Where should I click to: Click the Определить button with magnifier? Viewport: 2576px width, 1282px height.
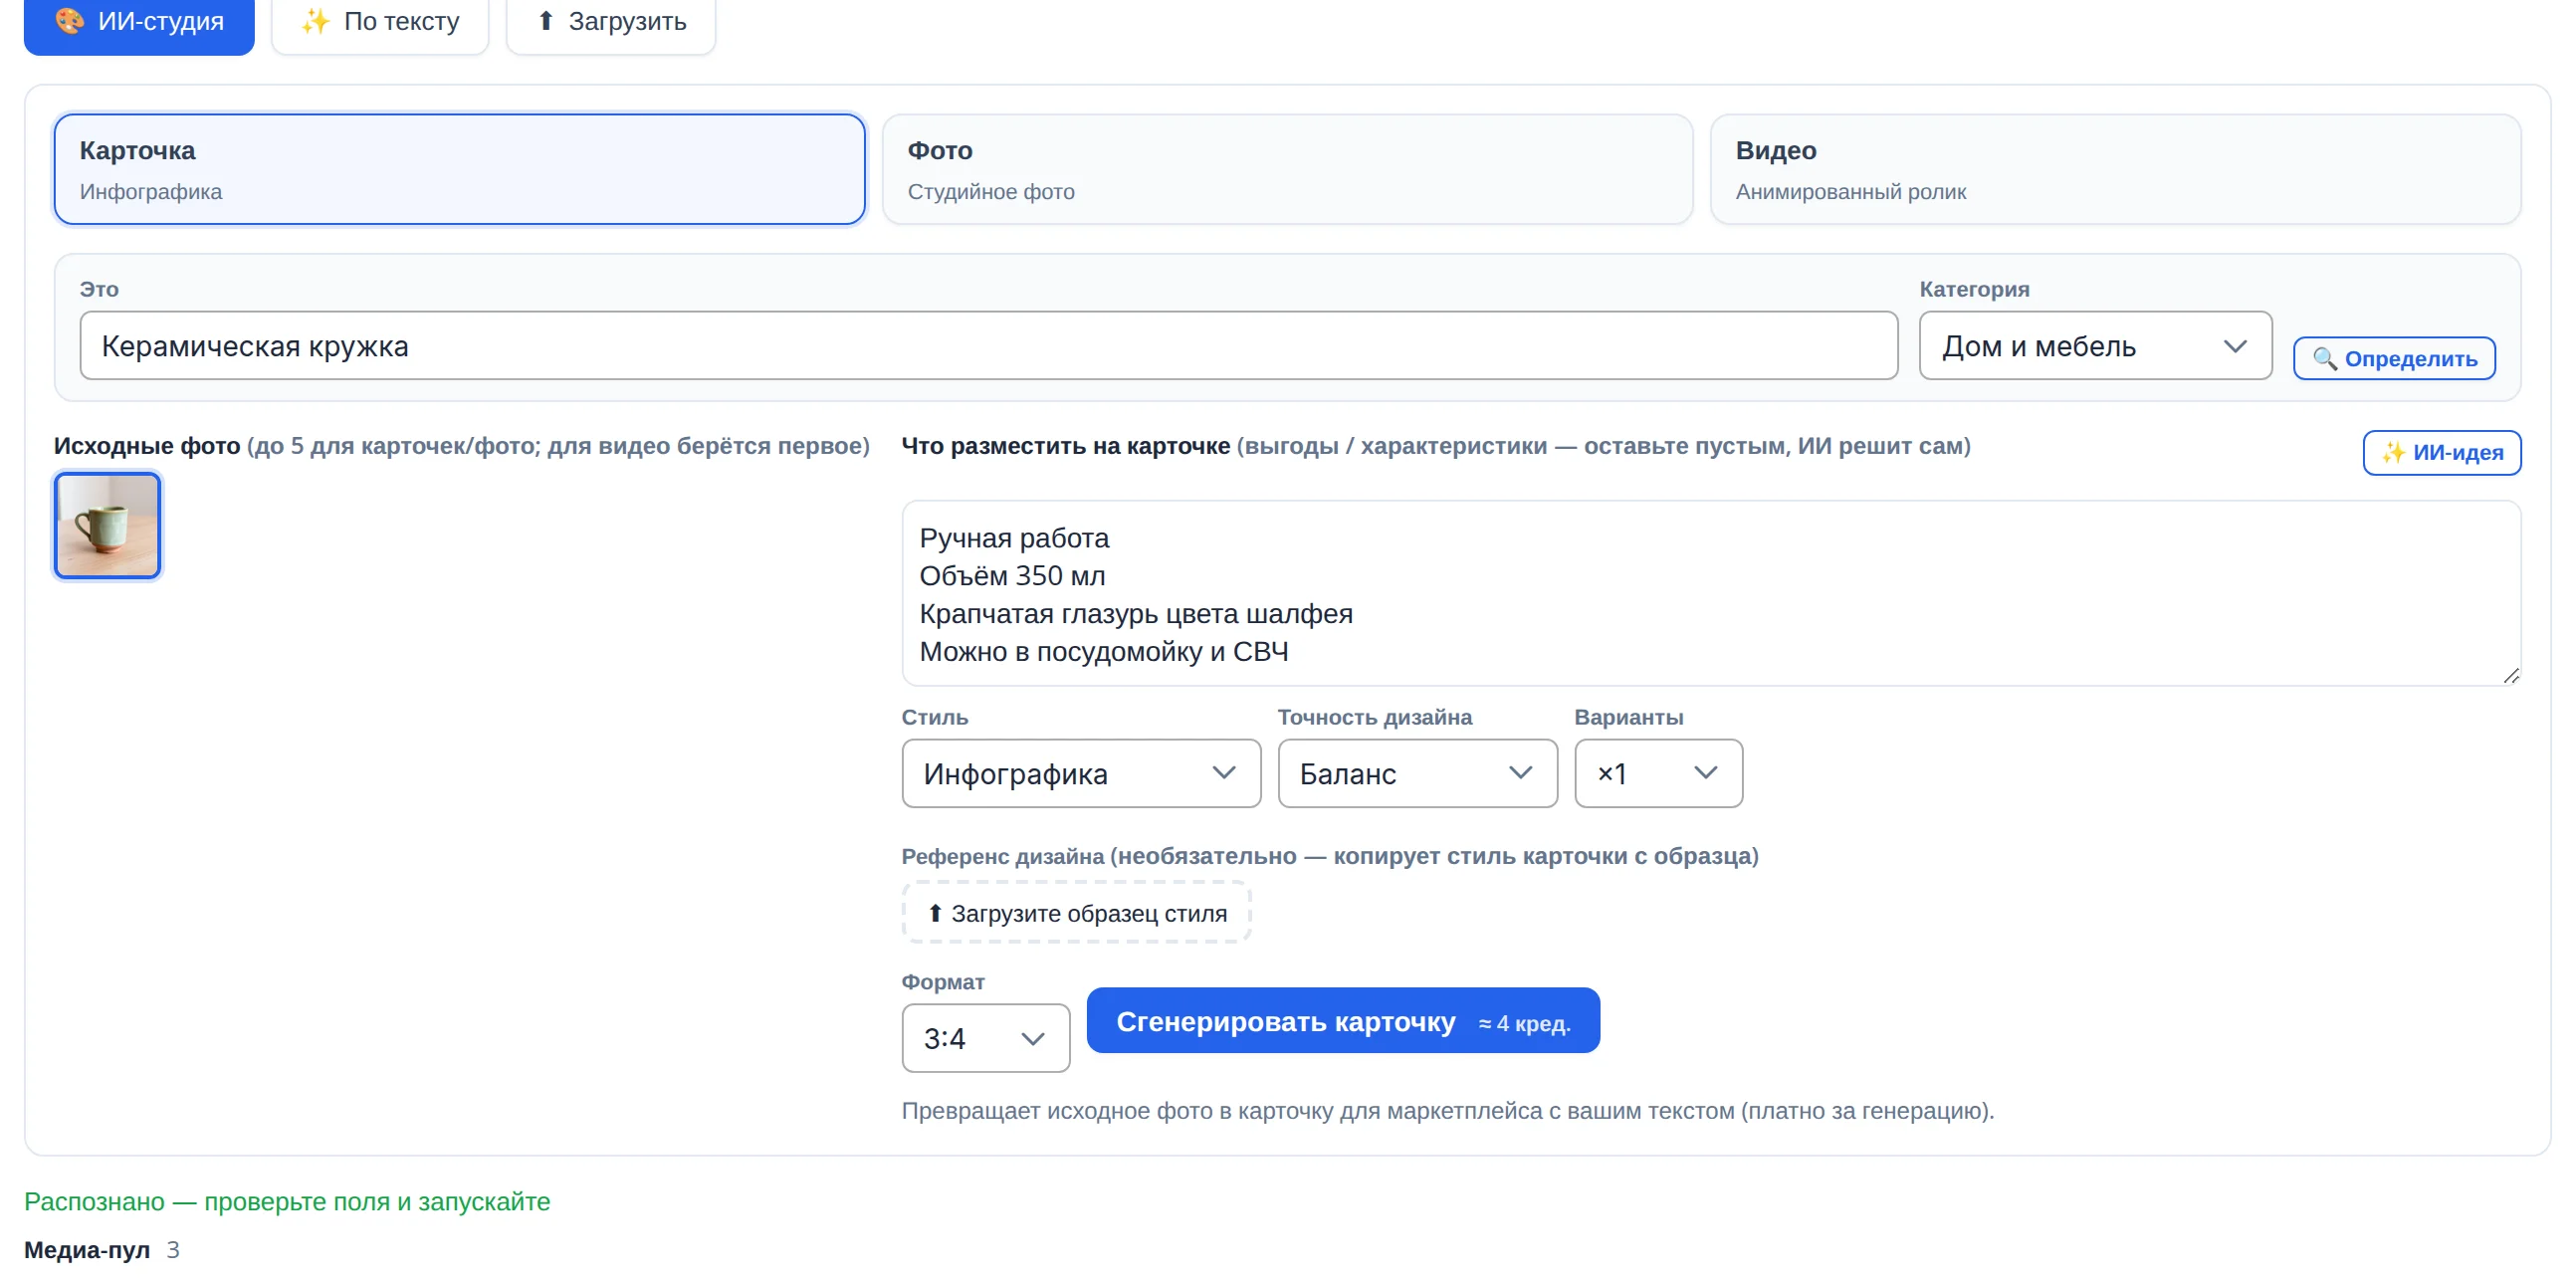click(2394, 359)
